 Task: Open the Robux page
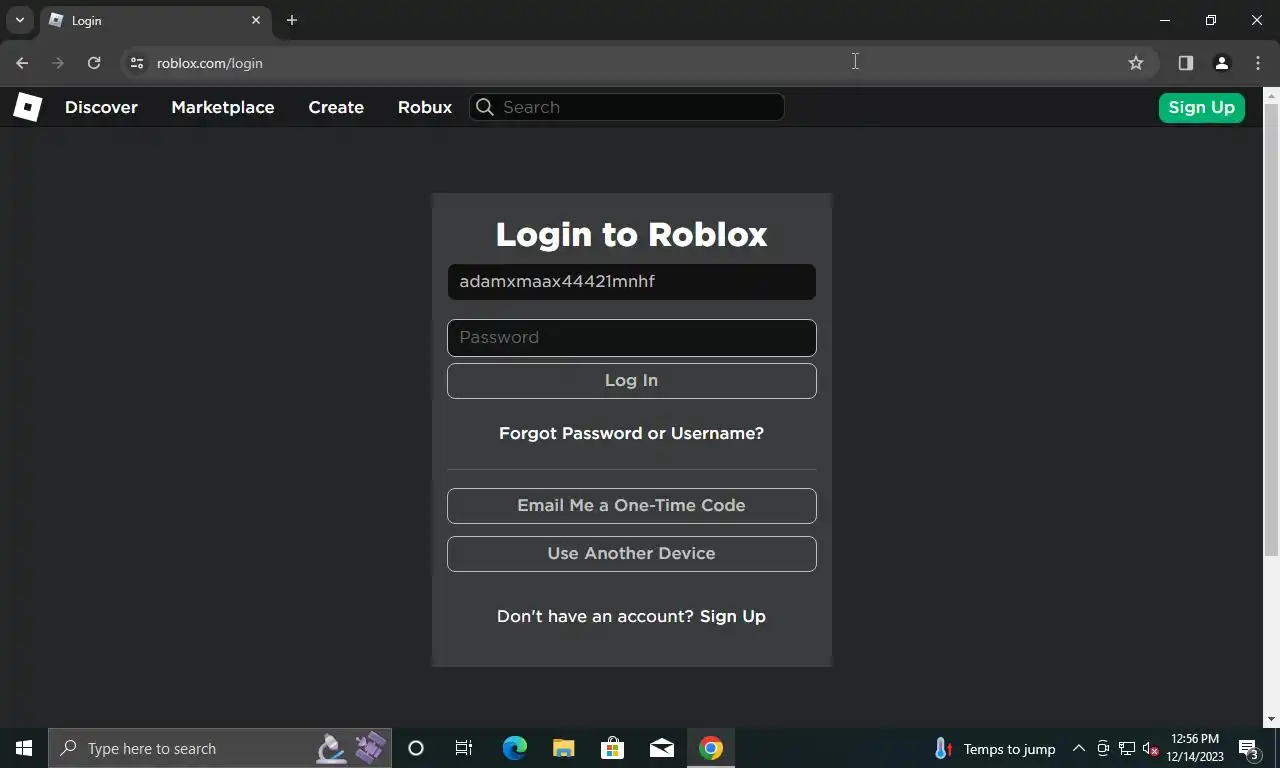tap(425, 107)
